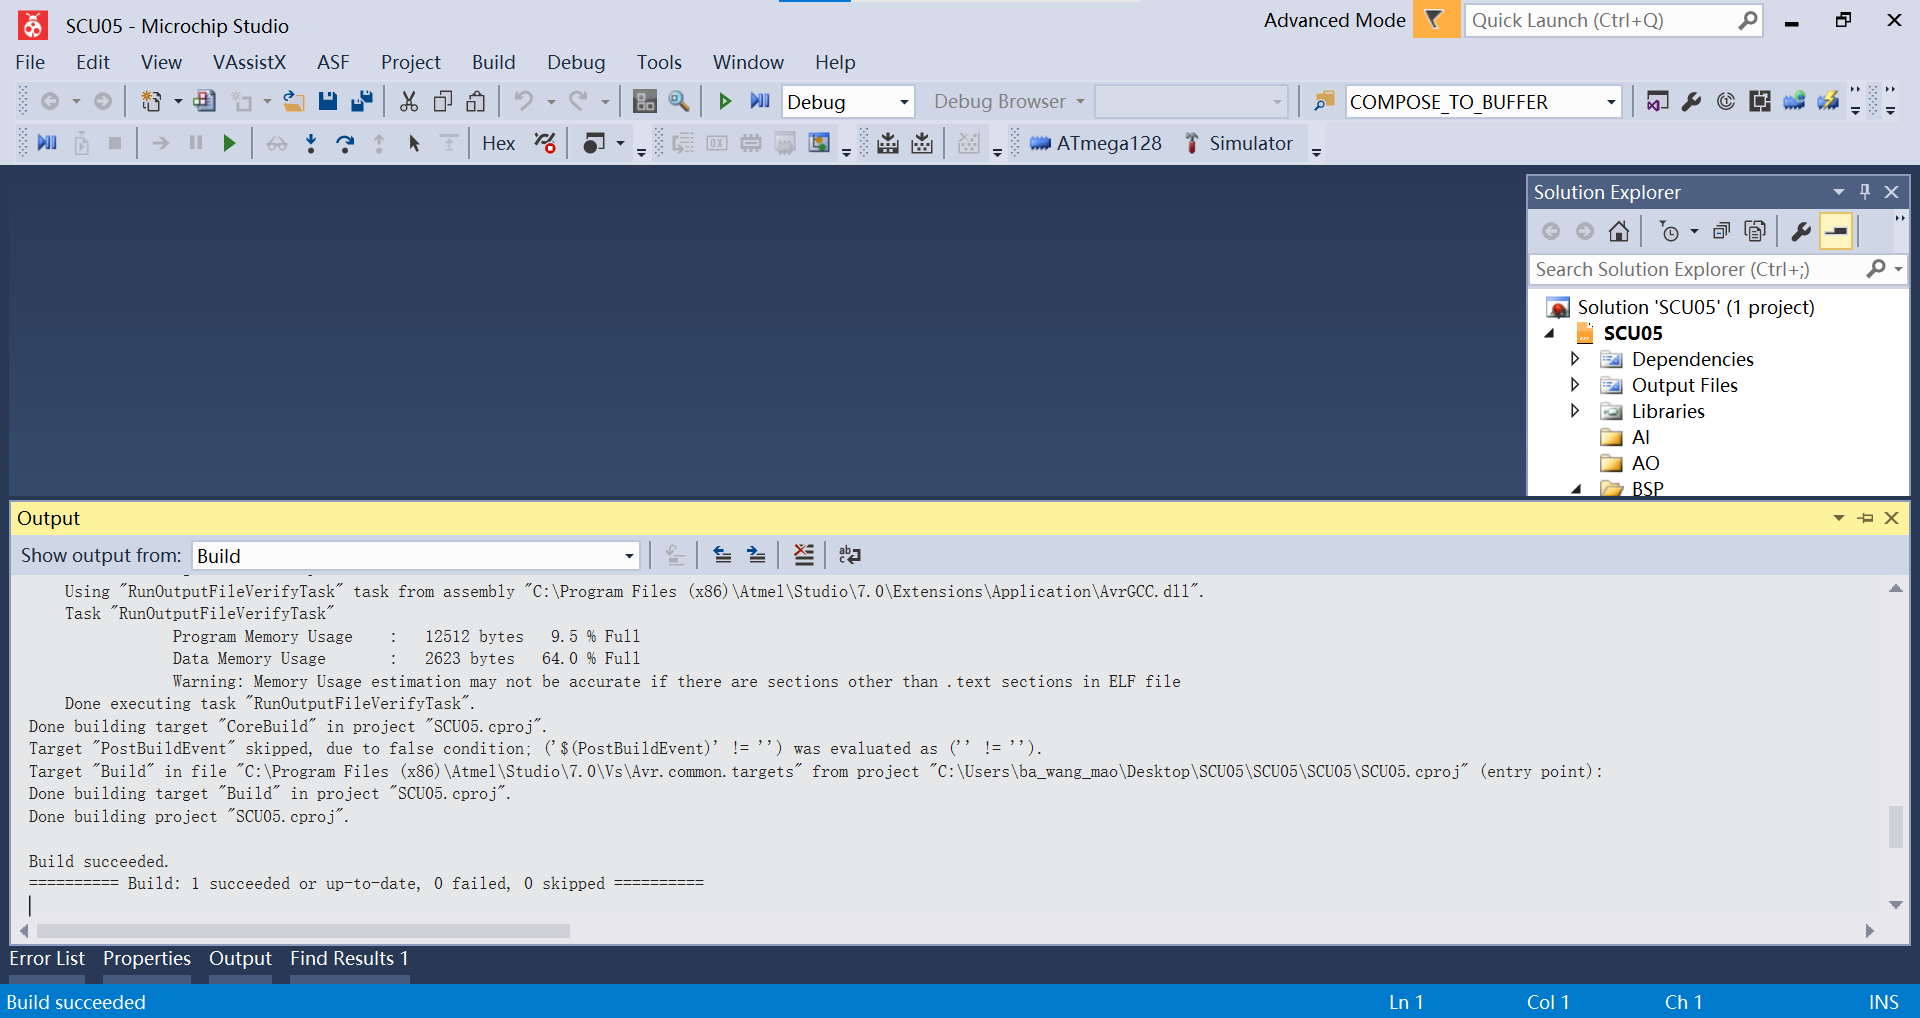Click the Undo icon in the toolbar
Screen dimensions: 1920x1018
[524, 101]
